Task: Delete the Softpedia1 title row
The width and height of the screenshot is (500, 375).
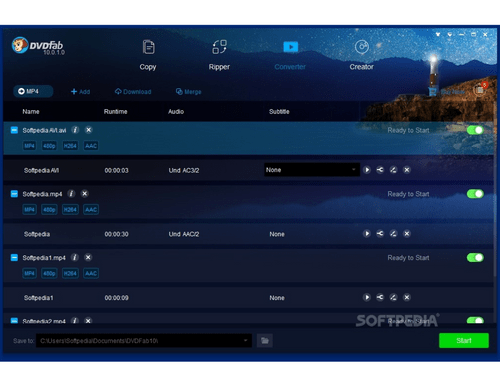Action: (407, 297)
